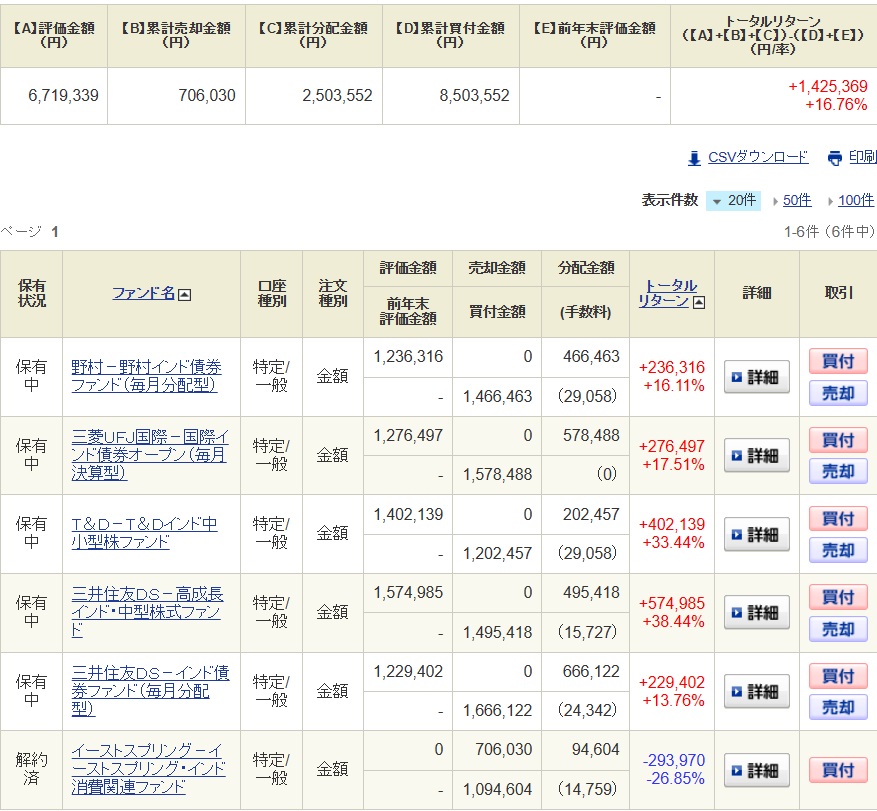Open CSVダウンロード link

coord(757,157)
